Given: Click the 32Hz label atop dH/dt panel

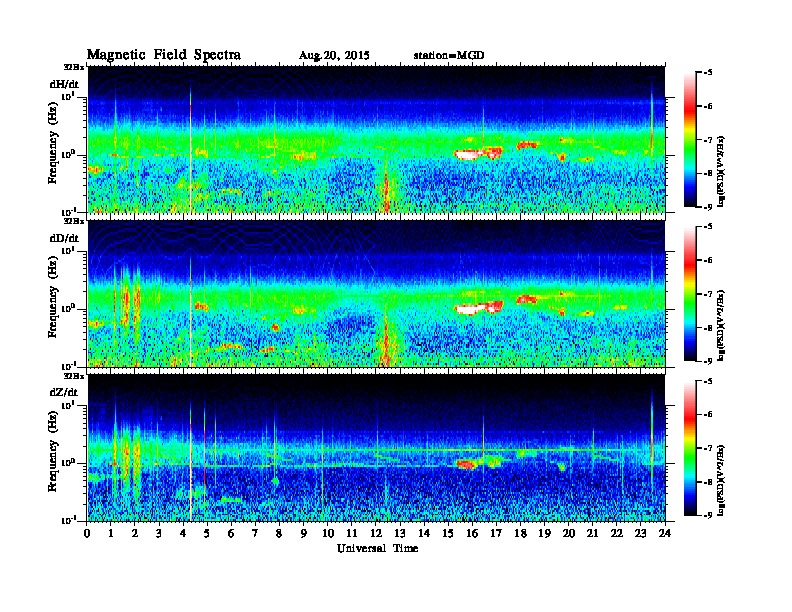Looking at the screenshot, I should pyautogui.click(x=73, y=67).
